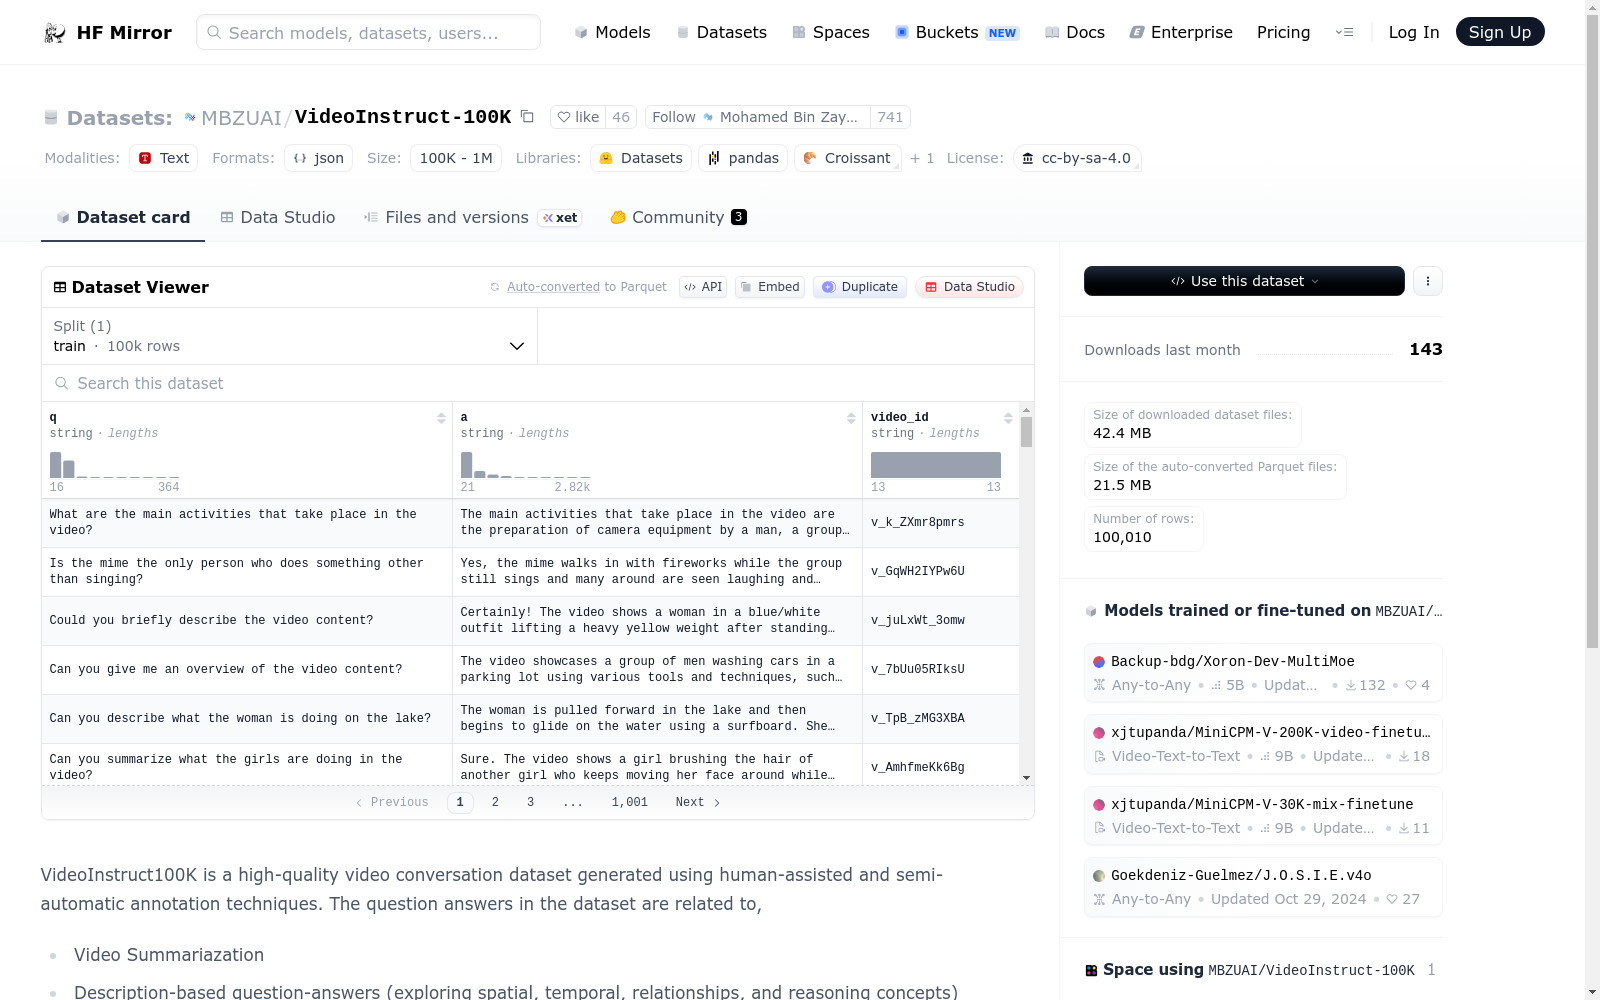Open Spaces in the top navigation

[831, 32]
